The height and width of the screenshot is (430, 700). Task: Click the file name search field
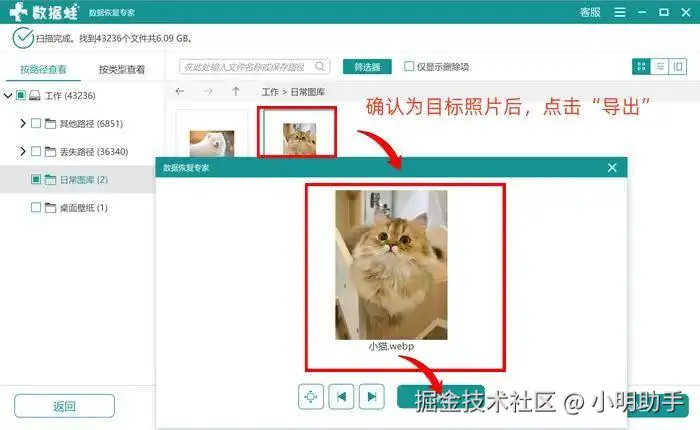(254, 67)
